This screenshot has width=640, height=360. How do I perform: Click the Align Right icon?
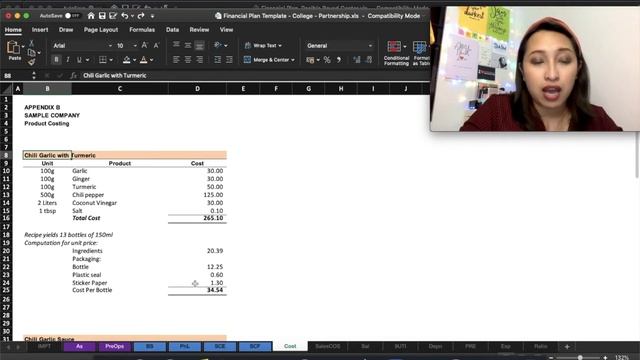199,60
